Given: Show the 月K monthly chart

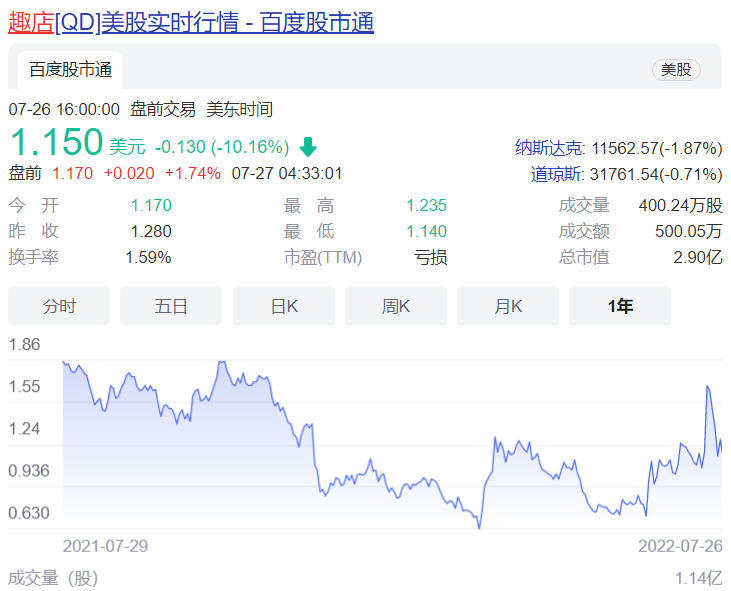Looking at the screenshot, I should (x=508, y=306).
